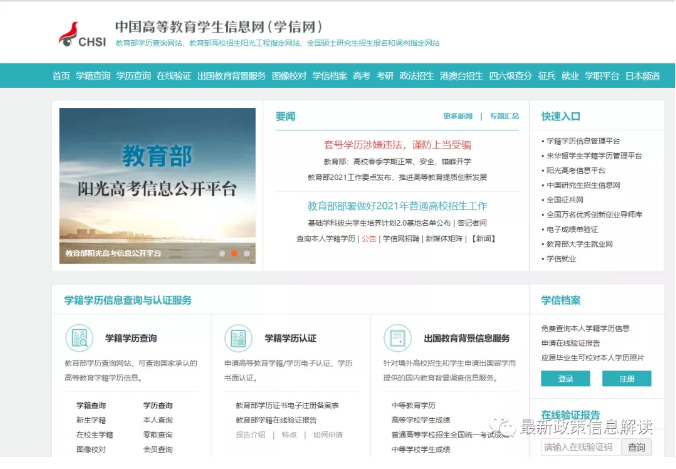Open 学职平台 nav item

[x=602, y=76]
